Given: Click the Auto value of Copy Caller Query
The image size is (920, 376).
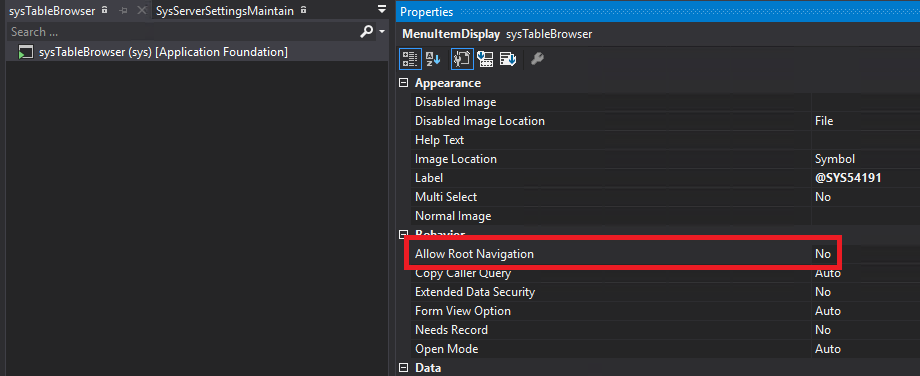Looking at the screenshot, I should [x=828, y=273].
